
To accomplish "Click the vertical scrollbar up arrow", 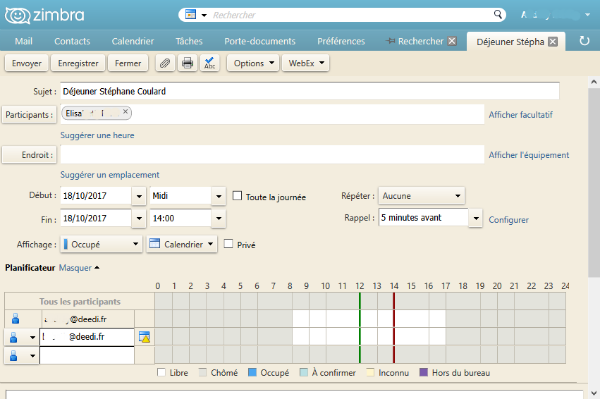I will [593, 81].
